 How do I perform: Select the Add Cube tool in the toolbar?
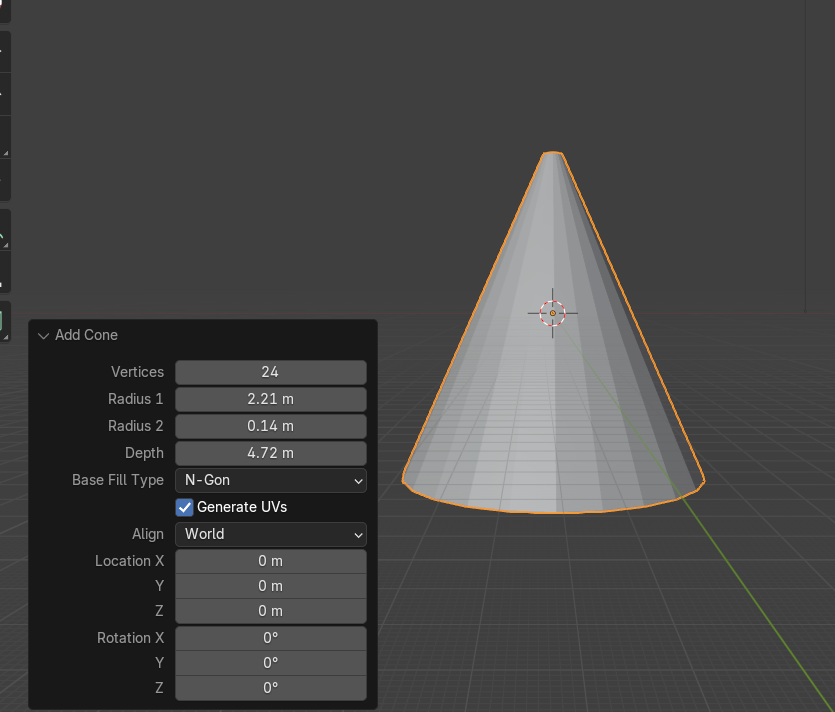coord(3,321)
